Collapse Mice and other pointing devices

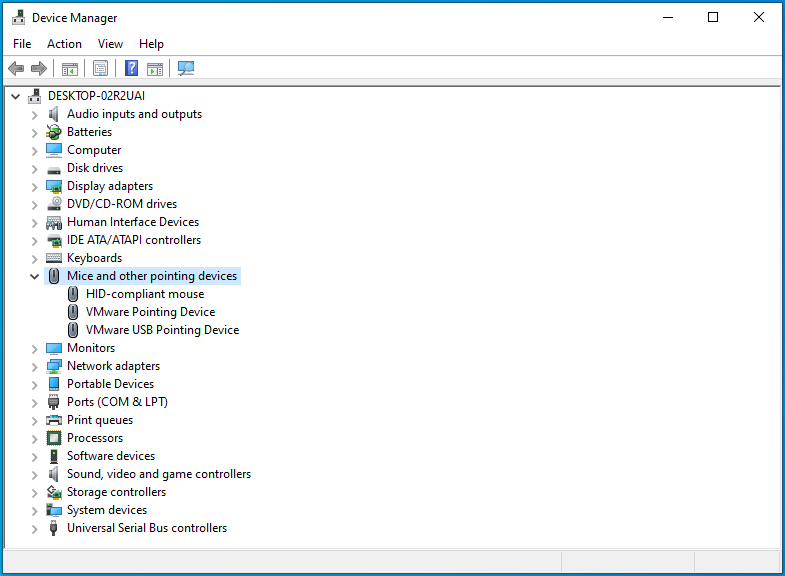click(34, 276)
